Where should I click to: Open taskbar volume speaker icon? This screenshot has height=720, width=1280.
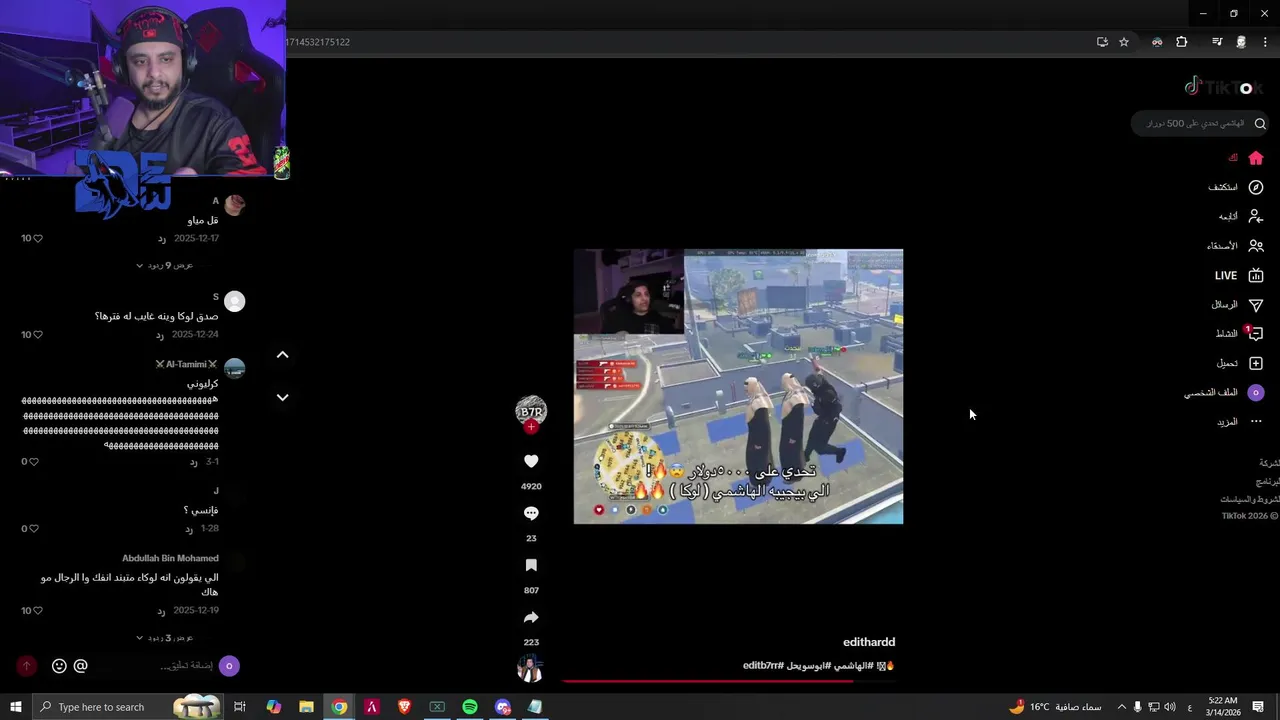(x=1170, y=707)
